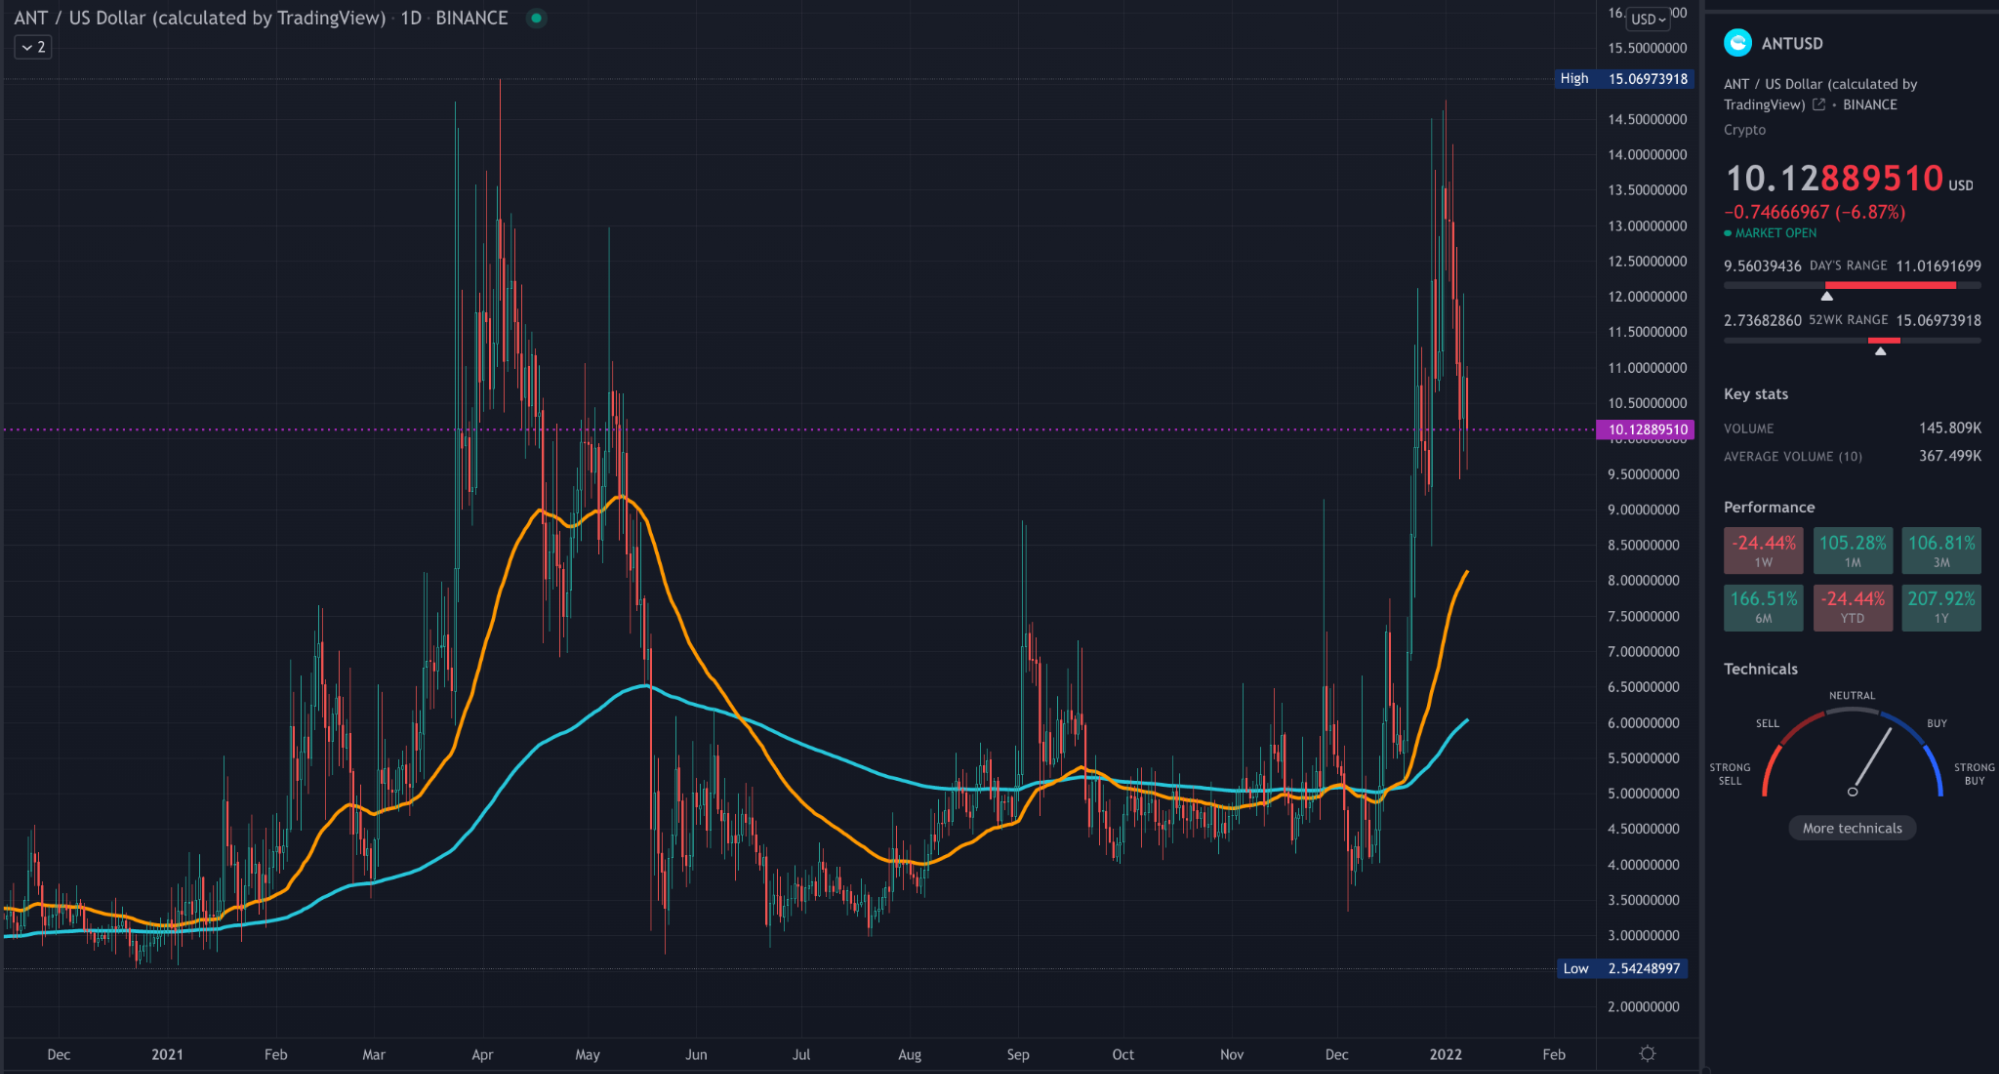Click the Low 2.54248997 price label
This screenshot has width=1999, height=1074.
[1624, 968]
